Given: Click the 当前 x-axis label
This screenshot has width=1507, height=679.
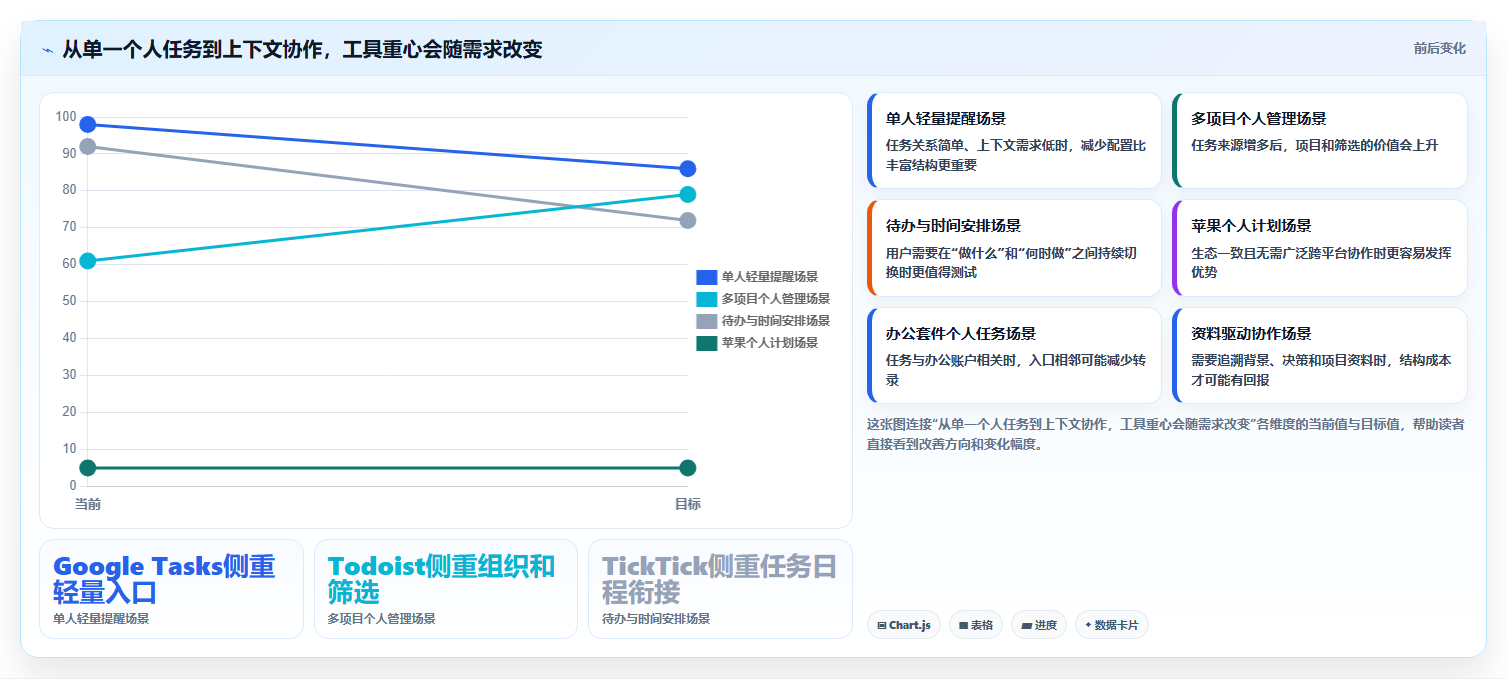Looking at the screenshot, I should tap(88, 504).
